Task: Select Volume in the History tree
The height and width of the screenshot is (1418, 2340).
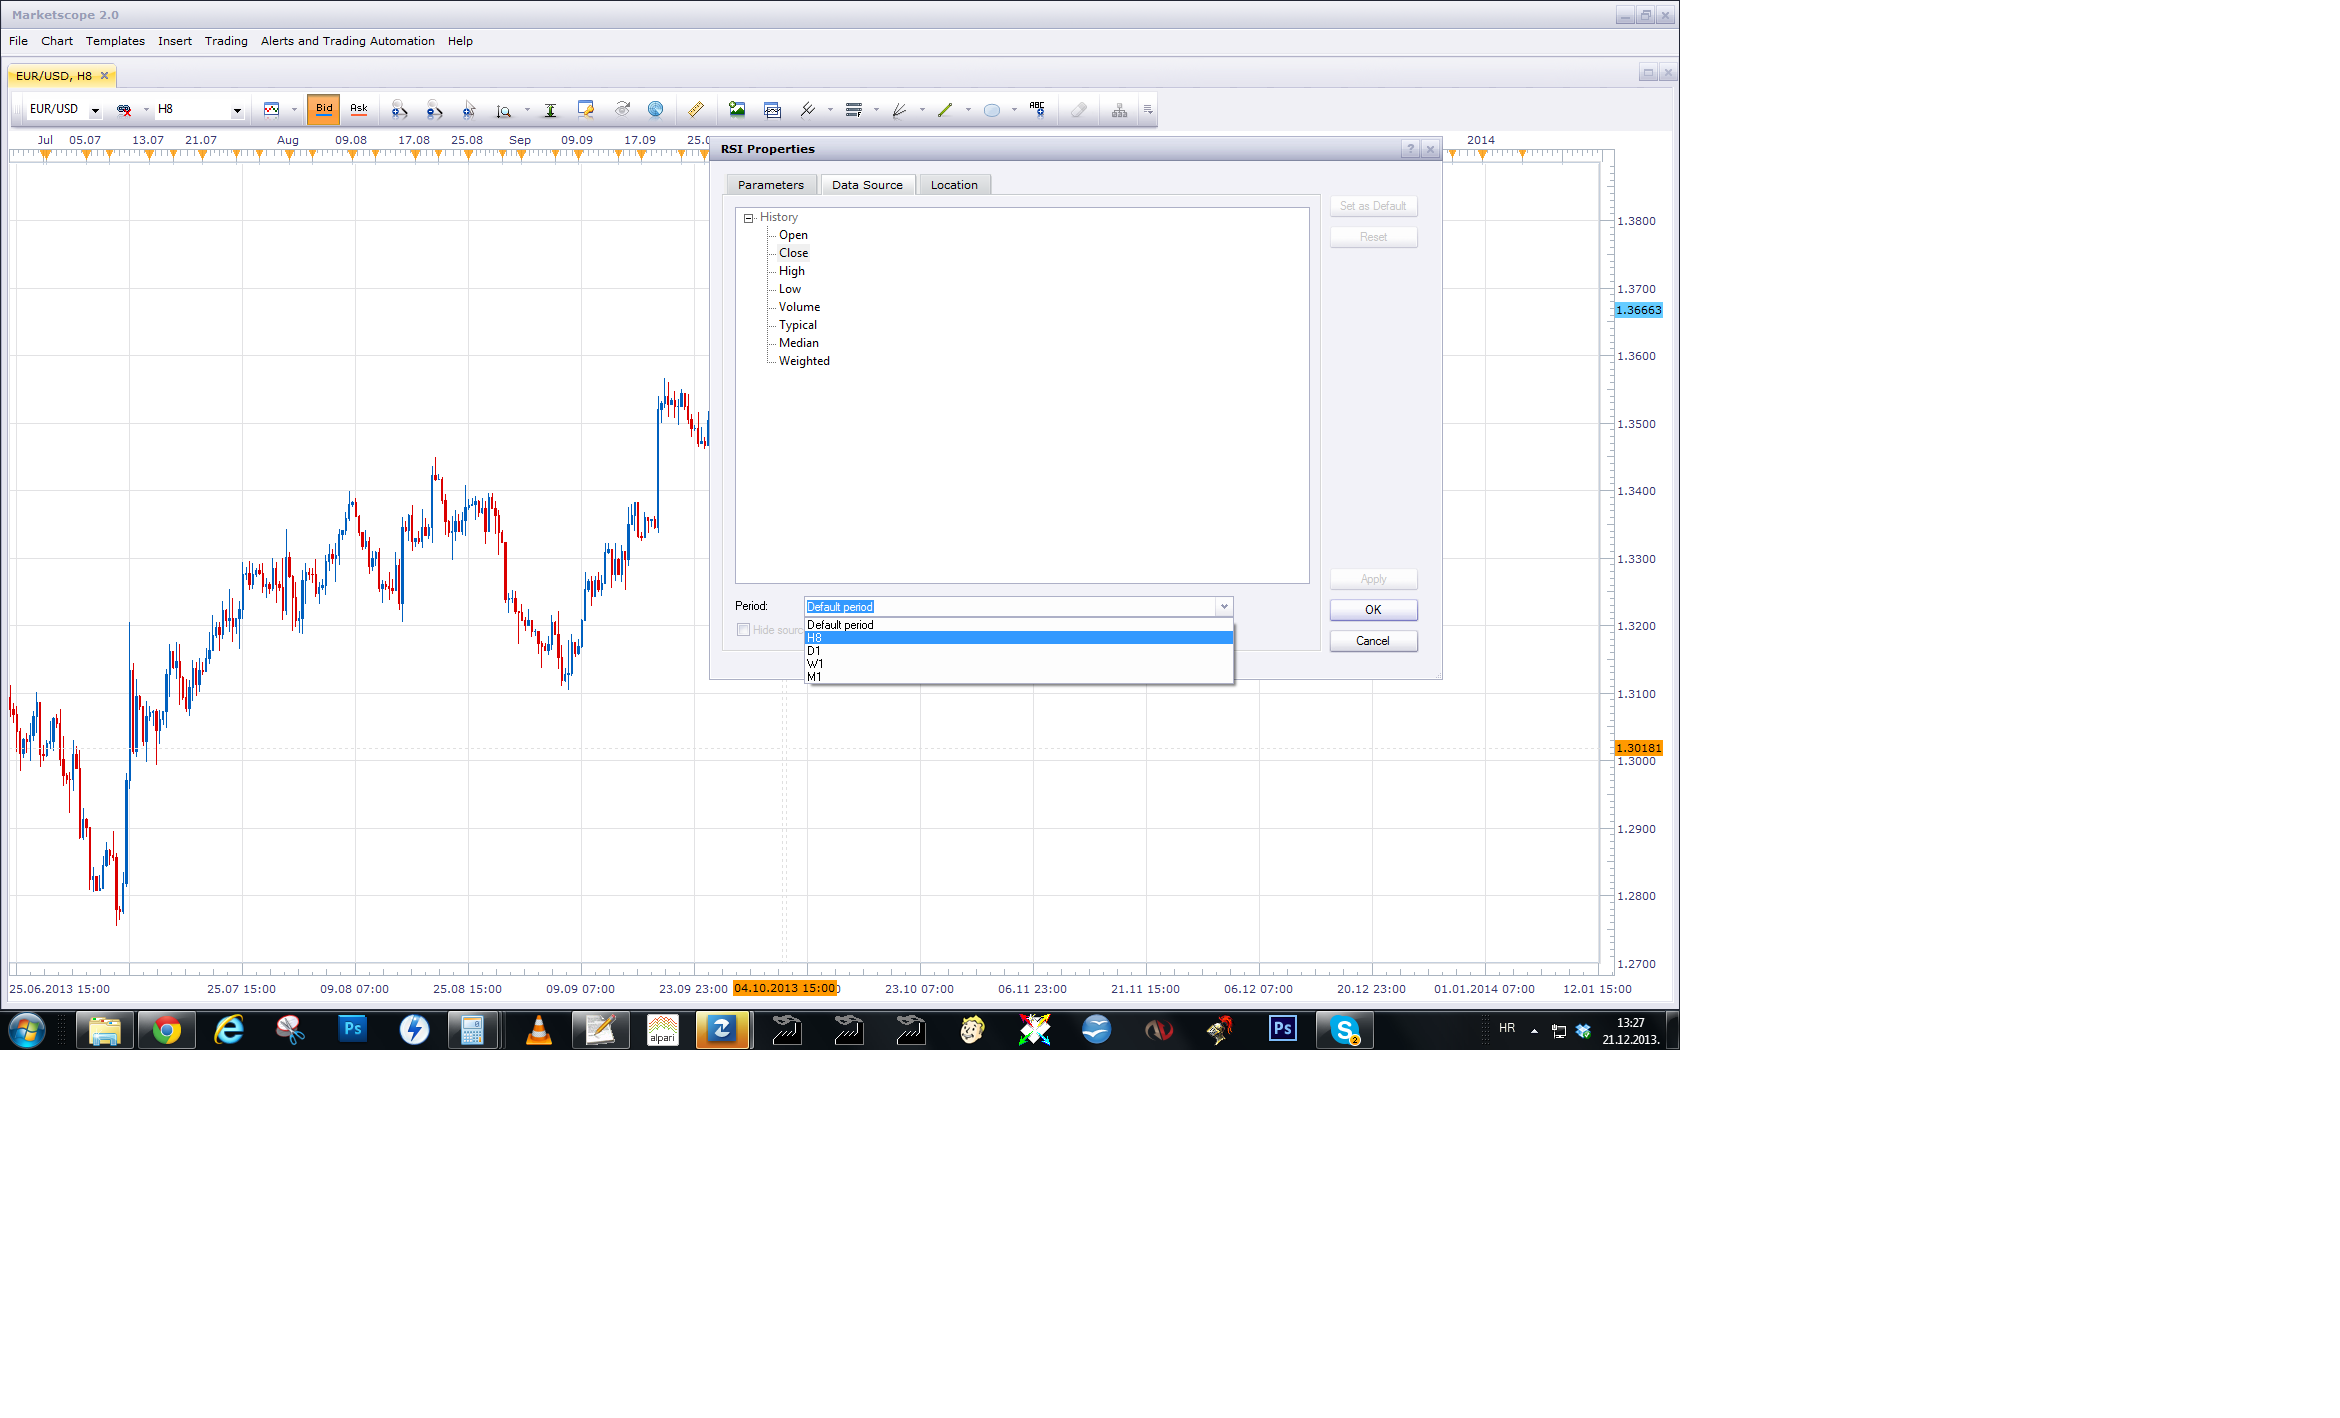Action: (799, 307)
